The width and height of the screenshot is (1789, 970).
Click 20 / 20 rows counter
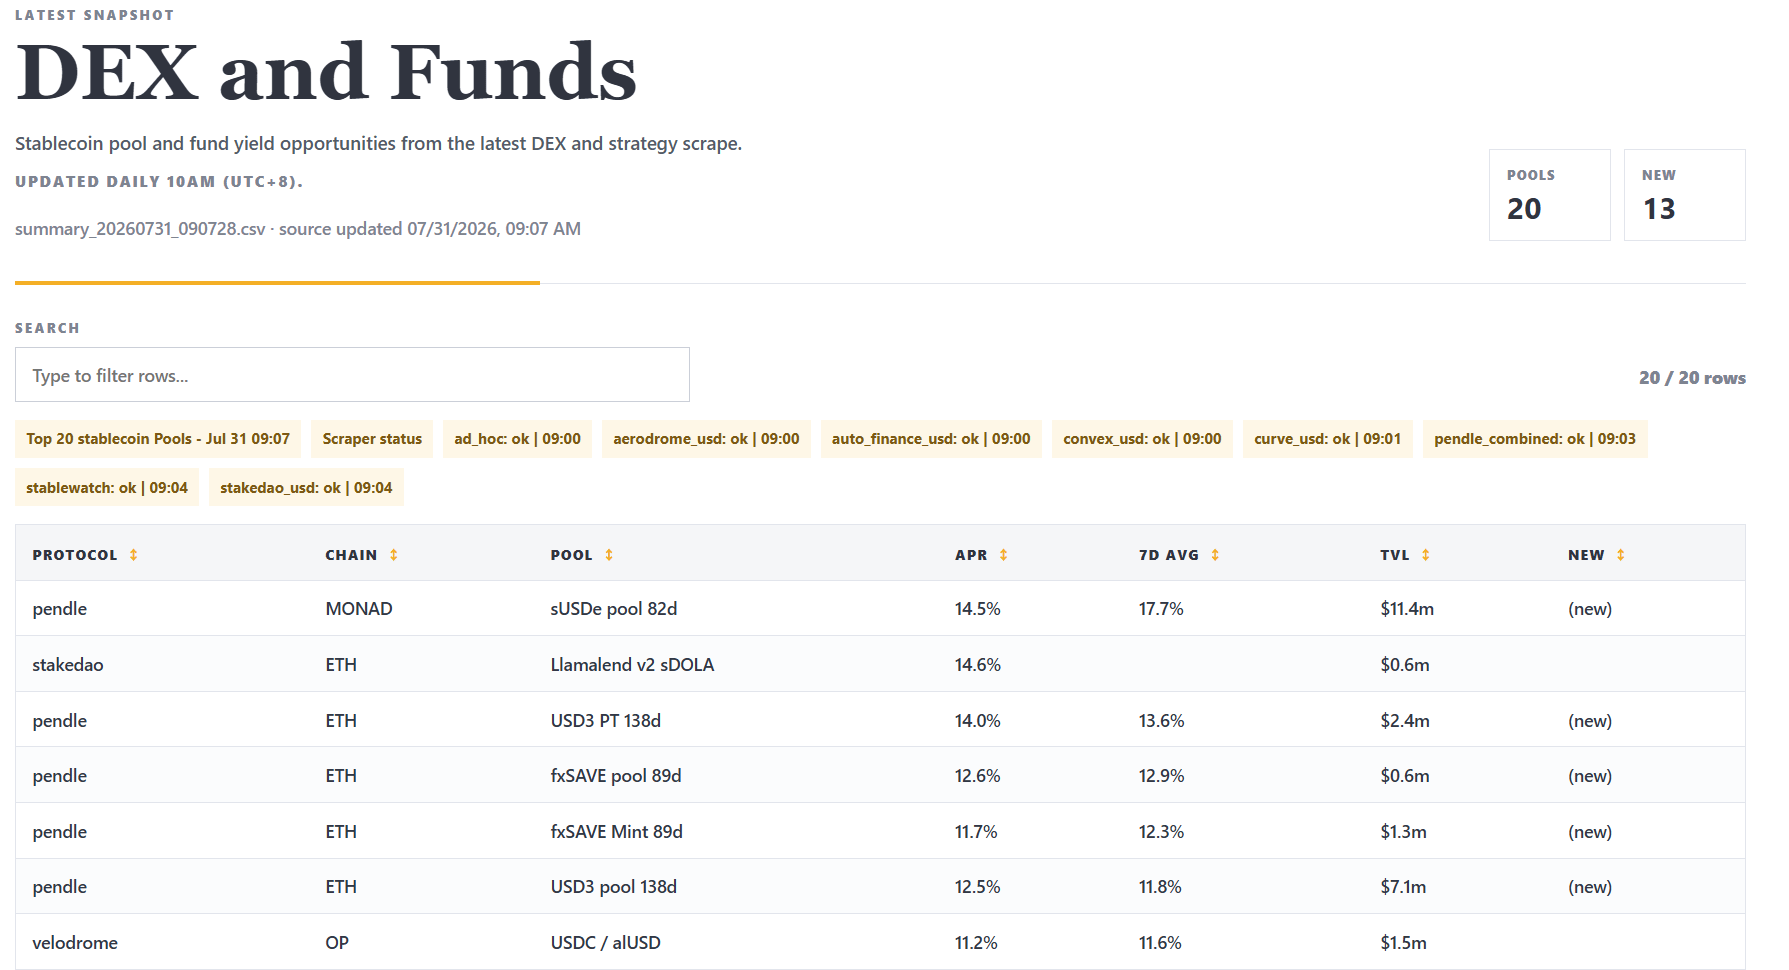tap(1692, 378)
